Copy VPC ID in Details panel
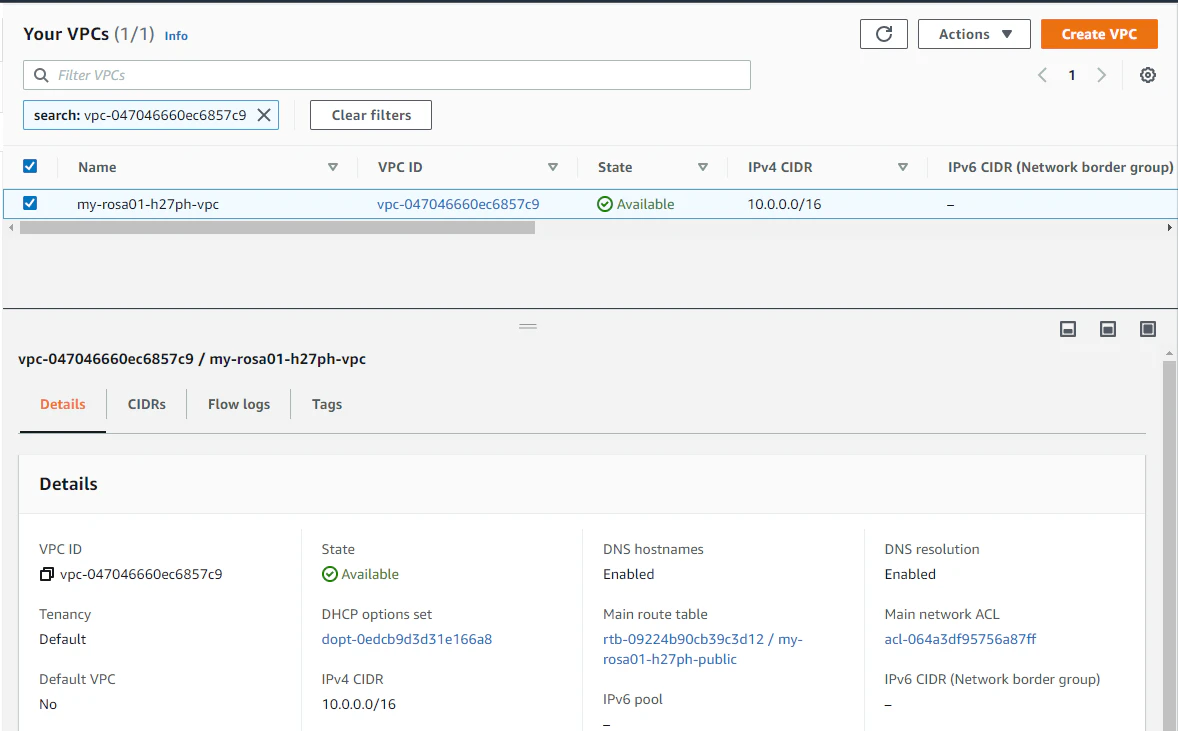Viewport: 1178px width, 731px height. point(47,574)
